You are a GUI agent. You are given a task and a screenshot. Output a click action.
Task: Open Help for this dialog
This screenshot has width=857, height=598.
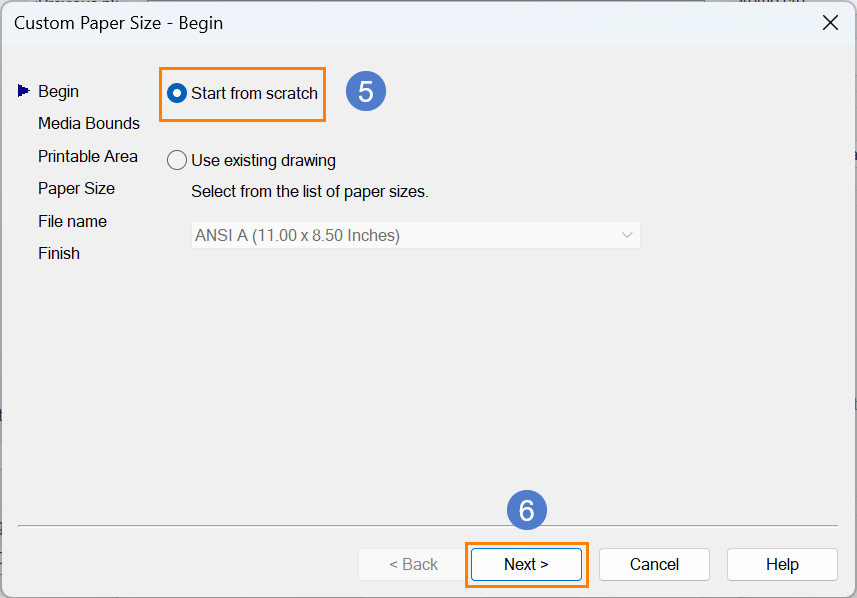click(782, 565)
